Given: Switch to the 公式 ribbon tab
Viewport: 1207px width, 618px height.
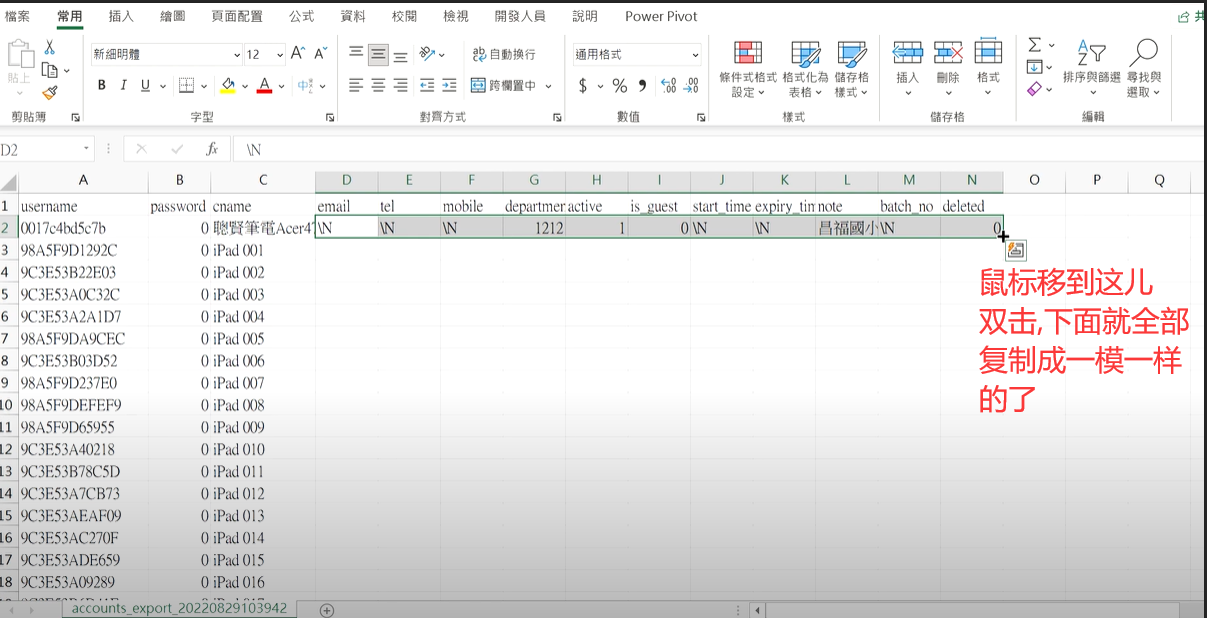Looking at the screenshot, I should [x=301, y=16].
